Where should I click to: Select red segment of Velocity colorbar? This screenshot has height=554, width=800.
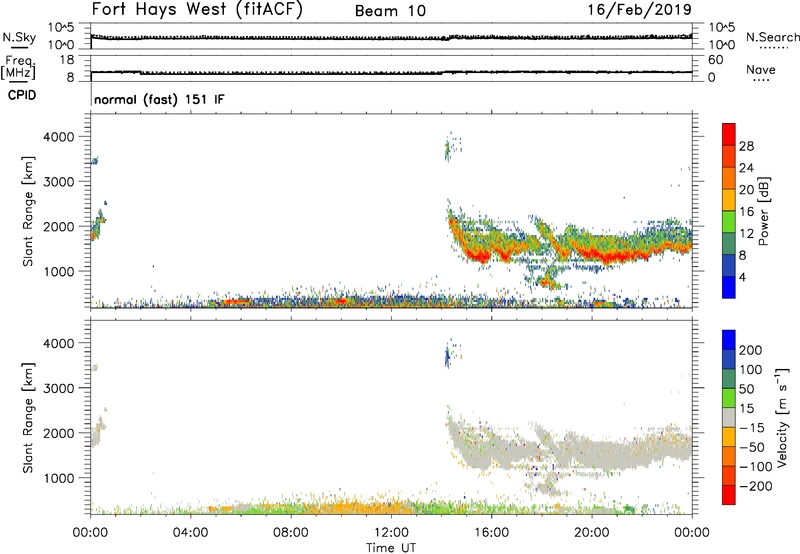(729, 495)
